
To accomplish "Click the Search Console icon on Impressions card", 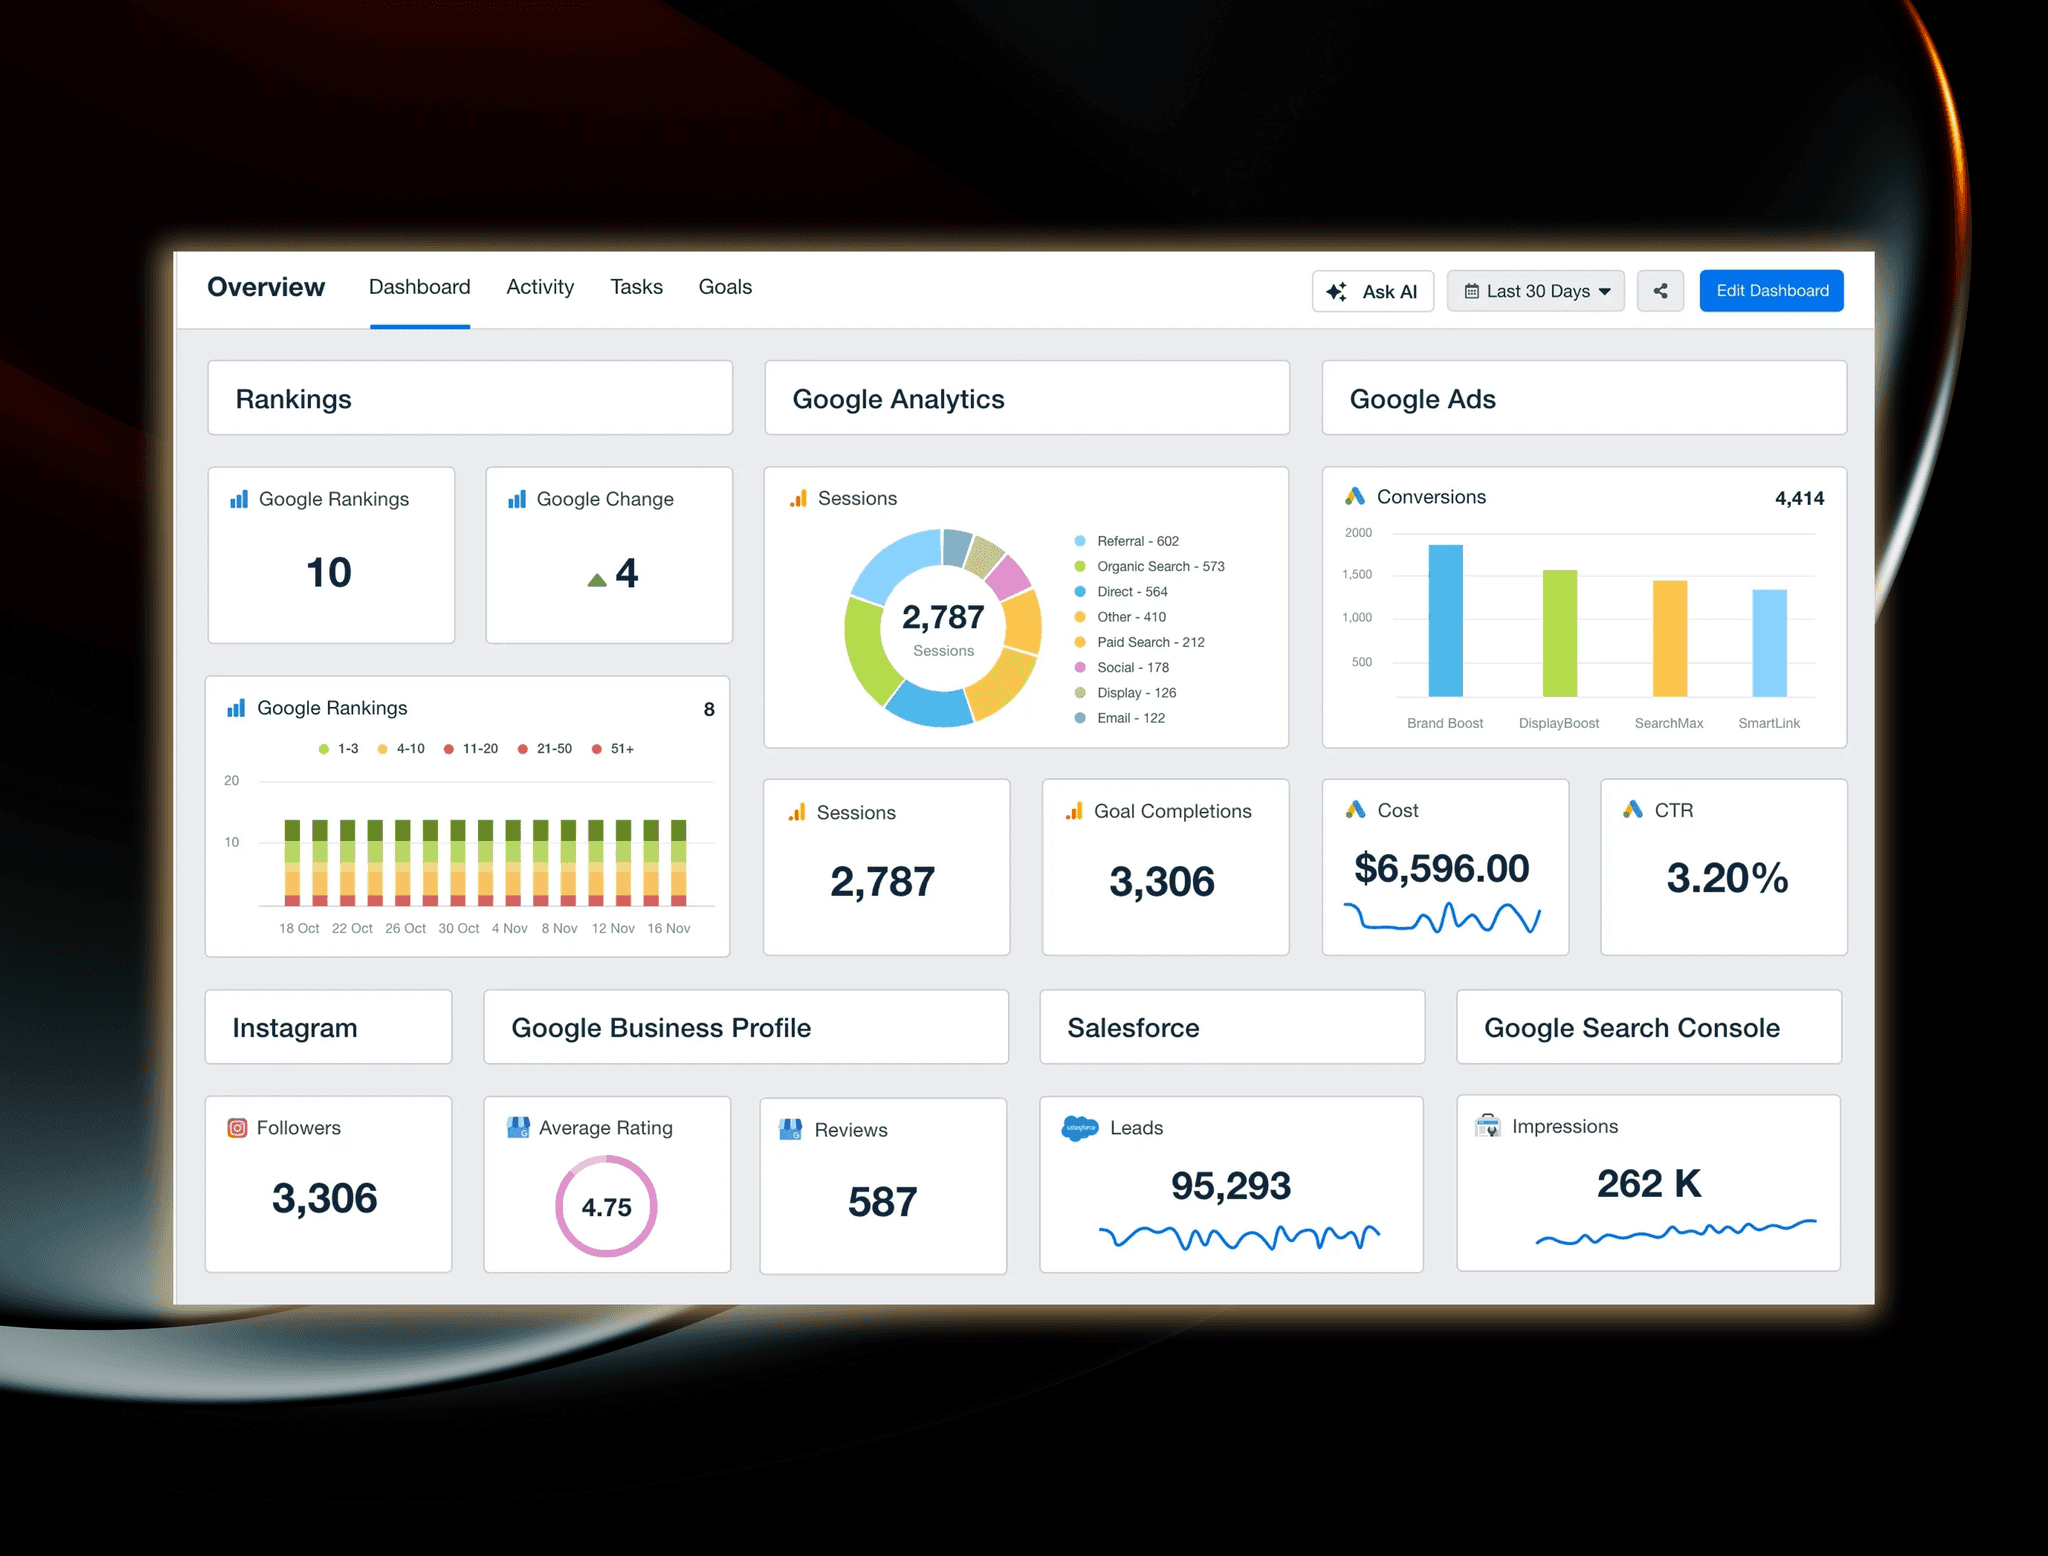I will [1488, 1126].
